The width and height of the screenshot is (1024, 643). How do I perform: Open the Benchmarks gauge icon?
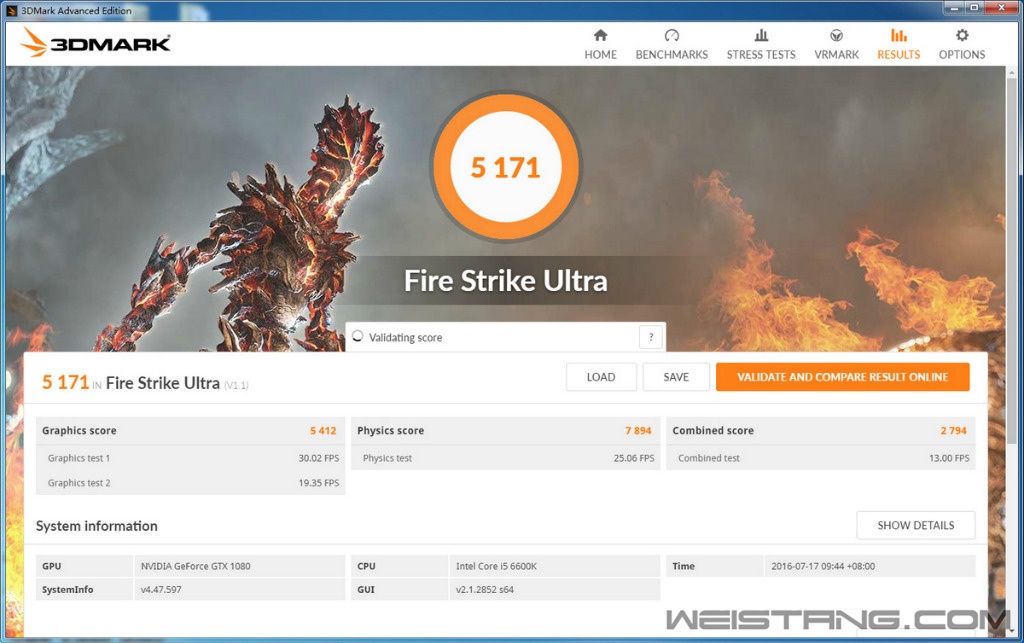[x=671, y=35]
